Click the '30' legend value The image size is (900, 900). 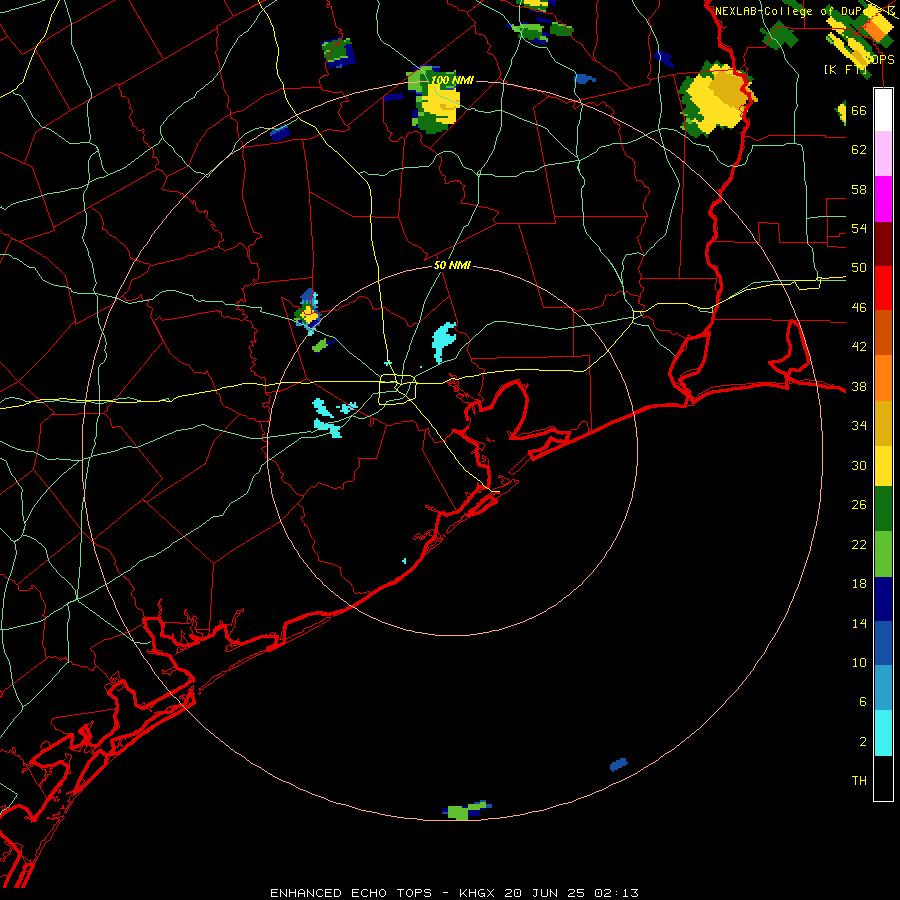tap(859, 465)
